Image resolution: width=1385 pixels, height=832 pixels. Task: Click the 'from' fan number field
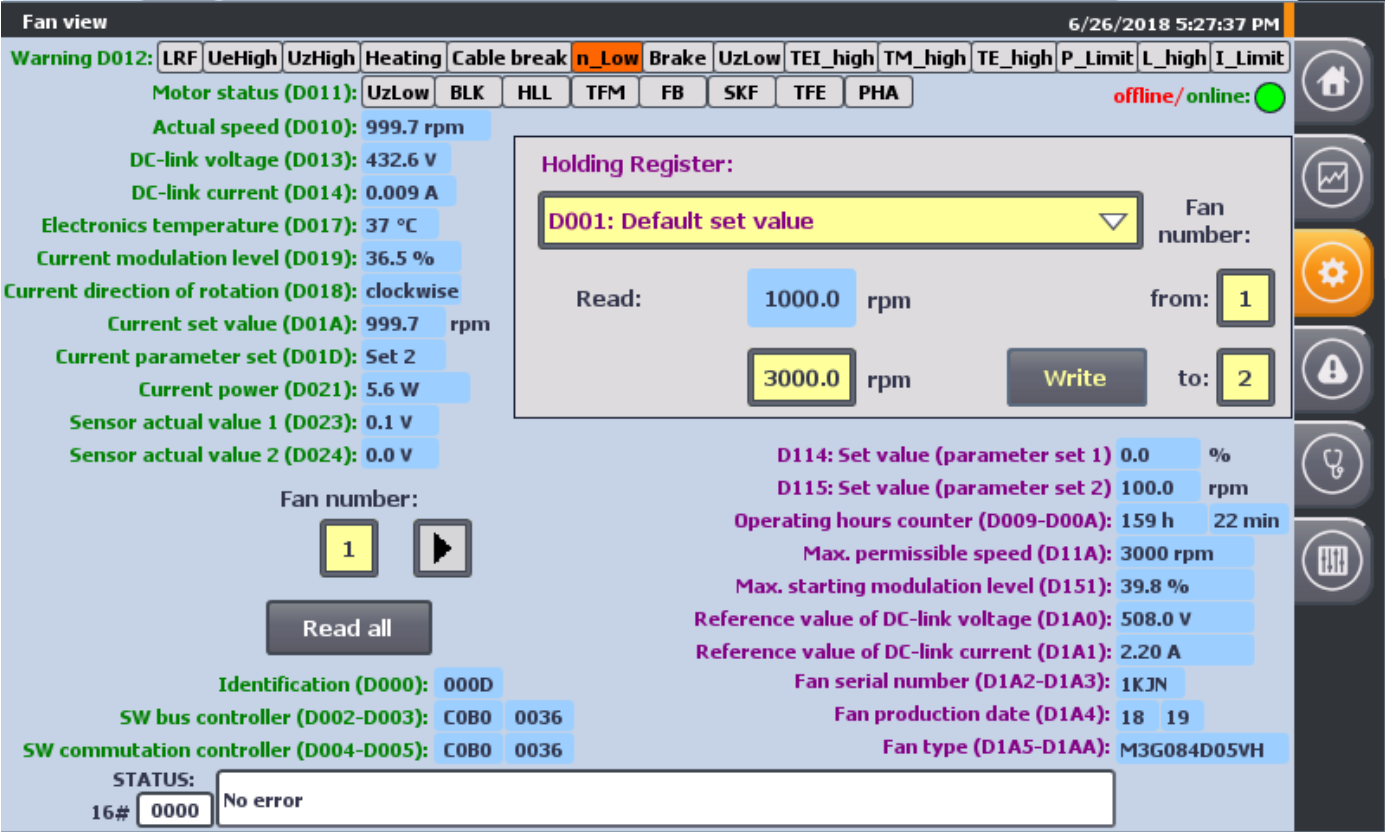click(1245, 298)
